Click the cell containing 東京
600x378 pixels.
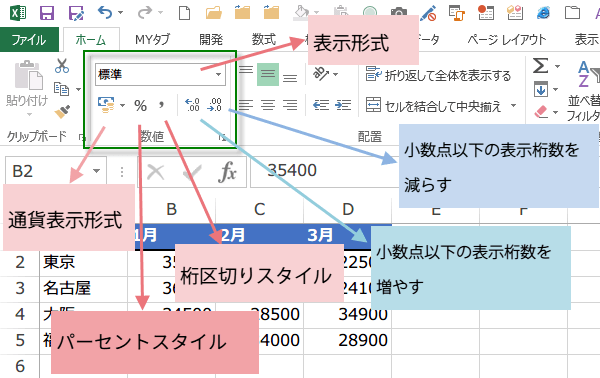click(x=83, y=262)
